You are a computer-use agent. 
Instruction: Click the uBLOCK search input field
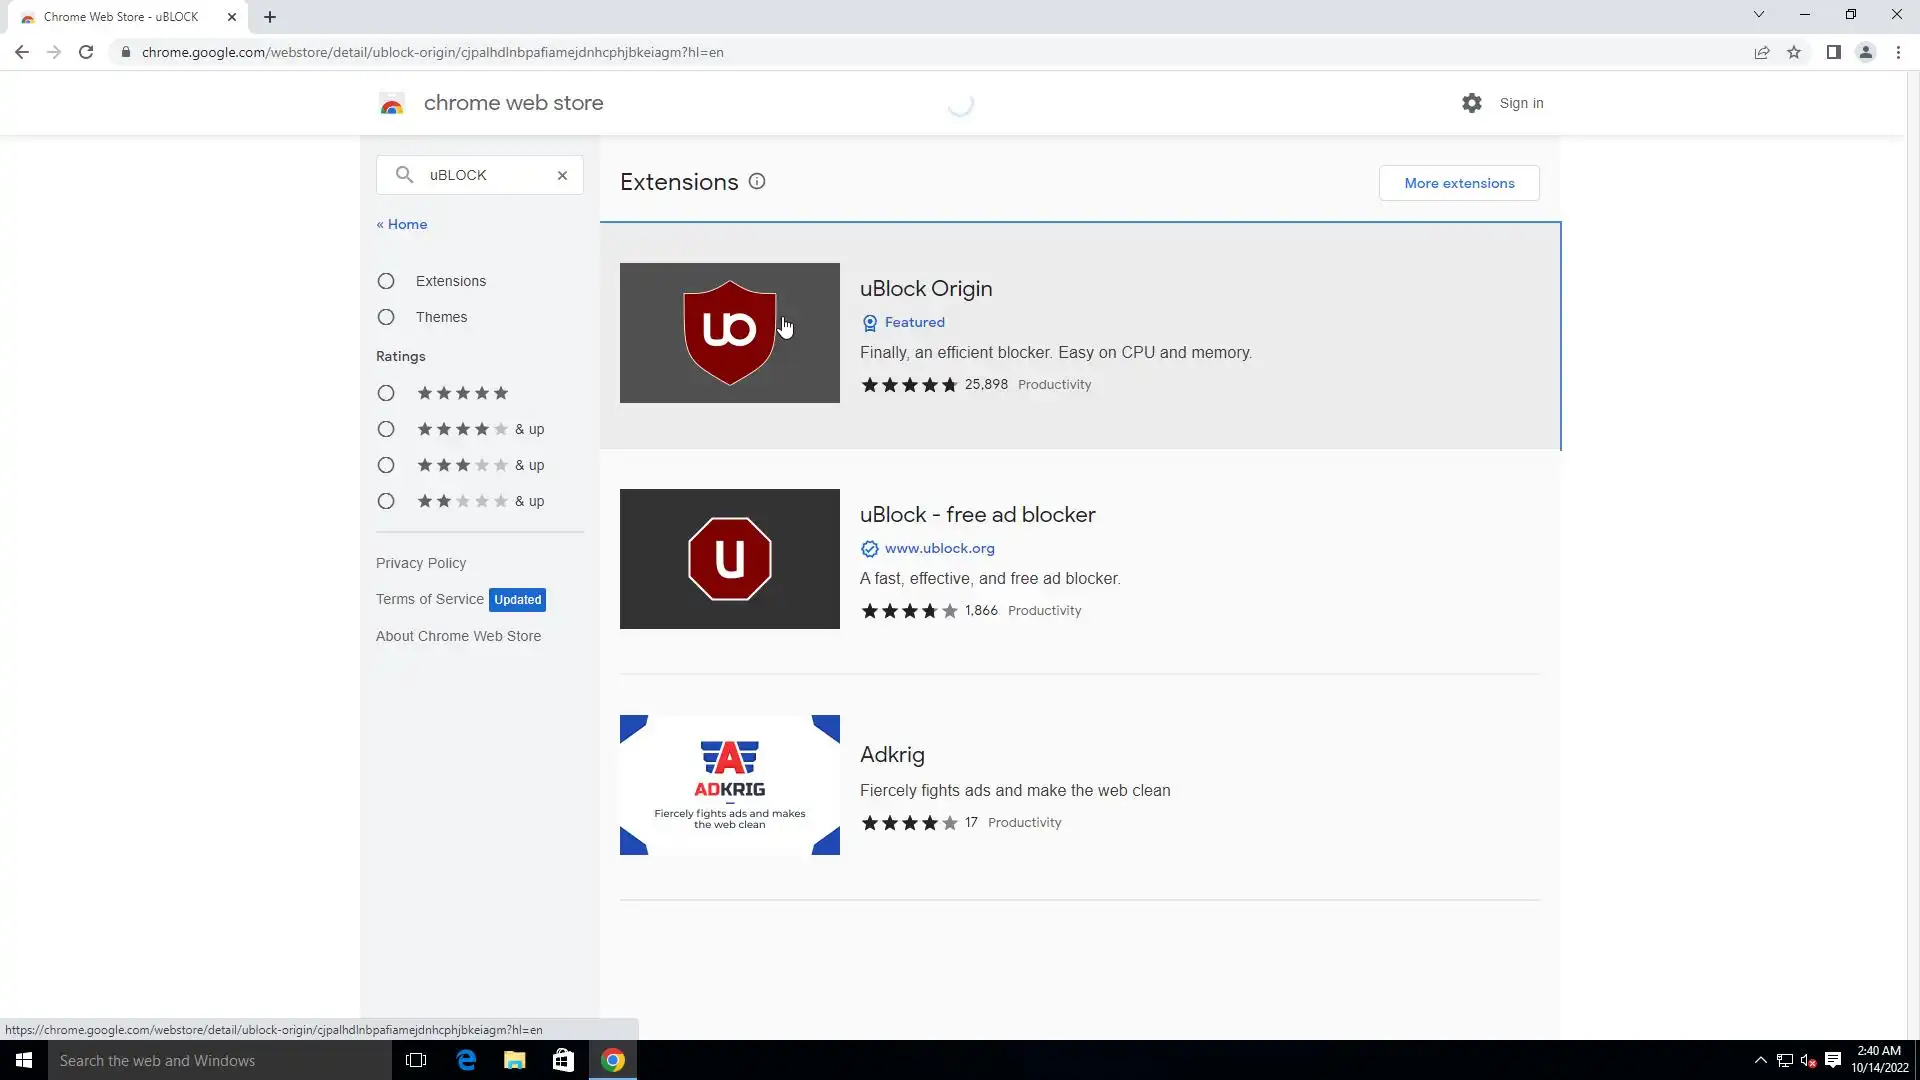[x=485, y=175]
